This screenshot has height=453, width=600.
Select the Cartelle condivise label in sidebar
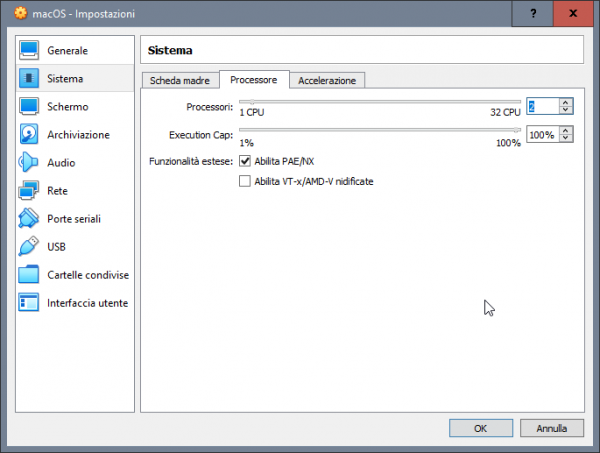[x=88, y=275]
